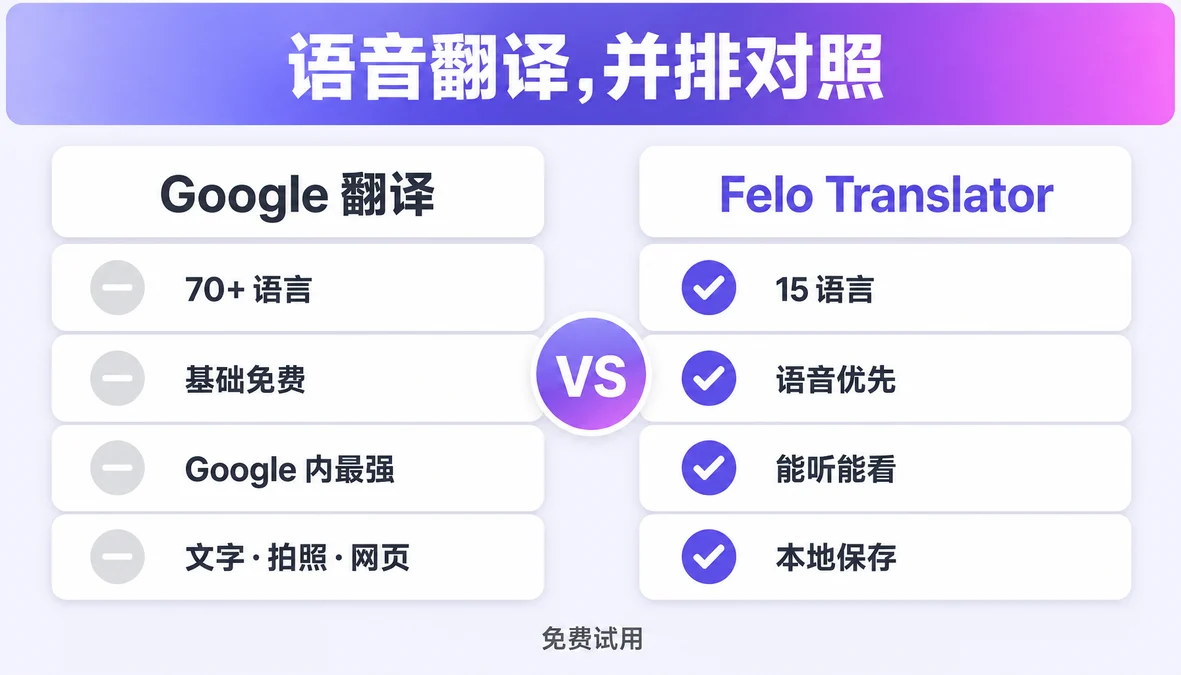Click the 本地保存 row label
Screen dimensions: 1181x675
(x=836, y=557)
